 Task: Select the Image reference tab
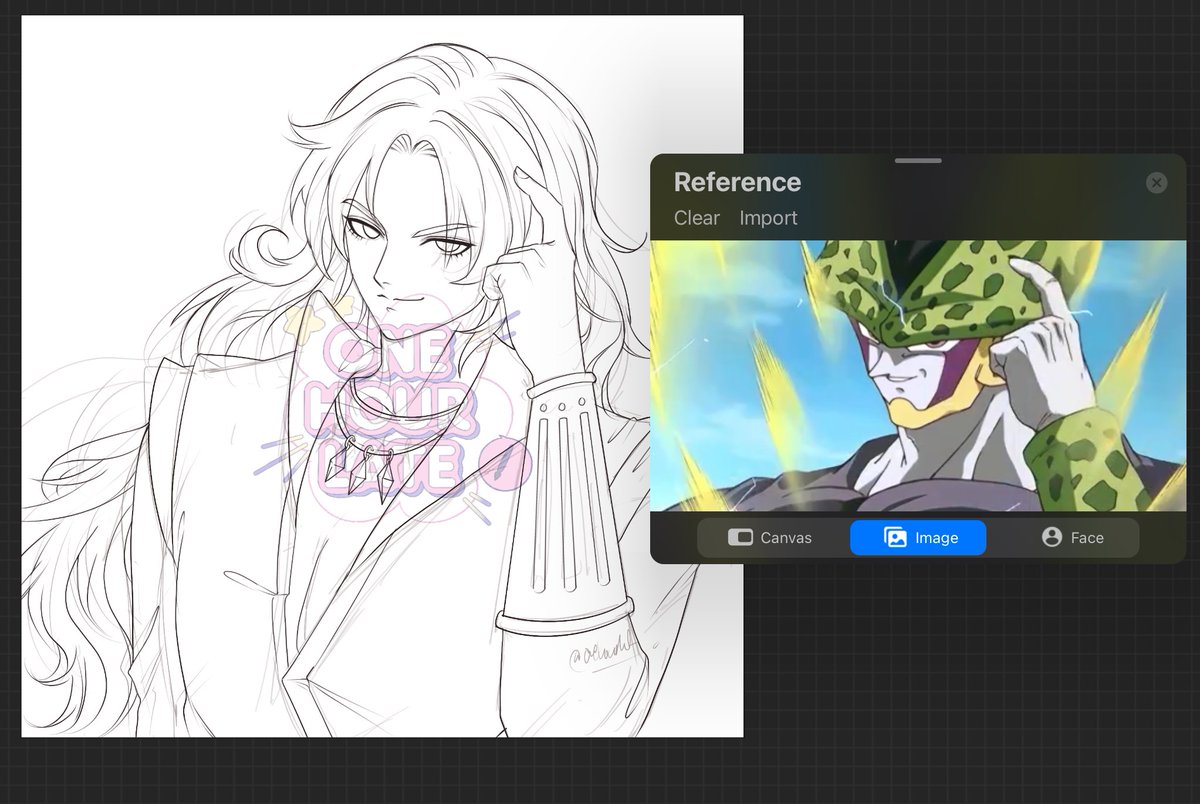pos(918,538)
